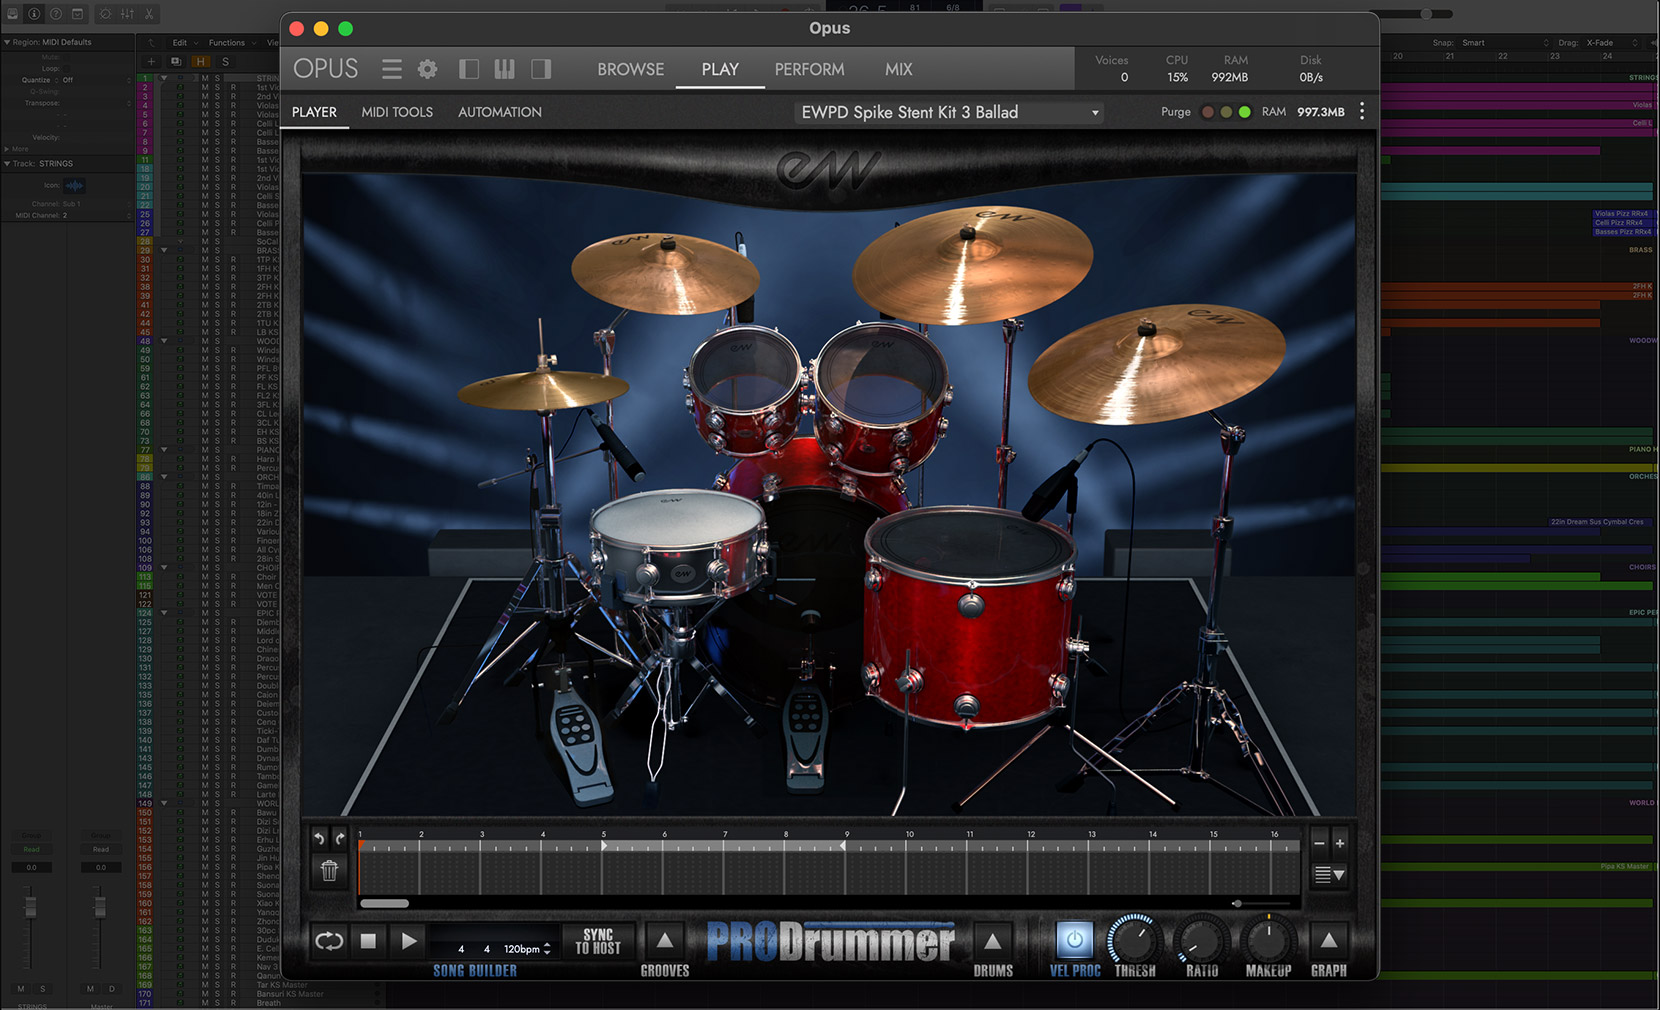
Task: Click the THRESH knob
Action: coord(1134,940)
